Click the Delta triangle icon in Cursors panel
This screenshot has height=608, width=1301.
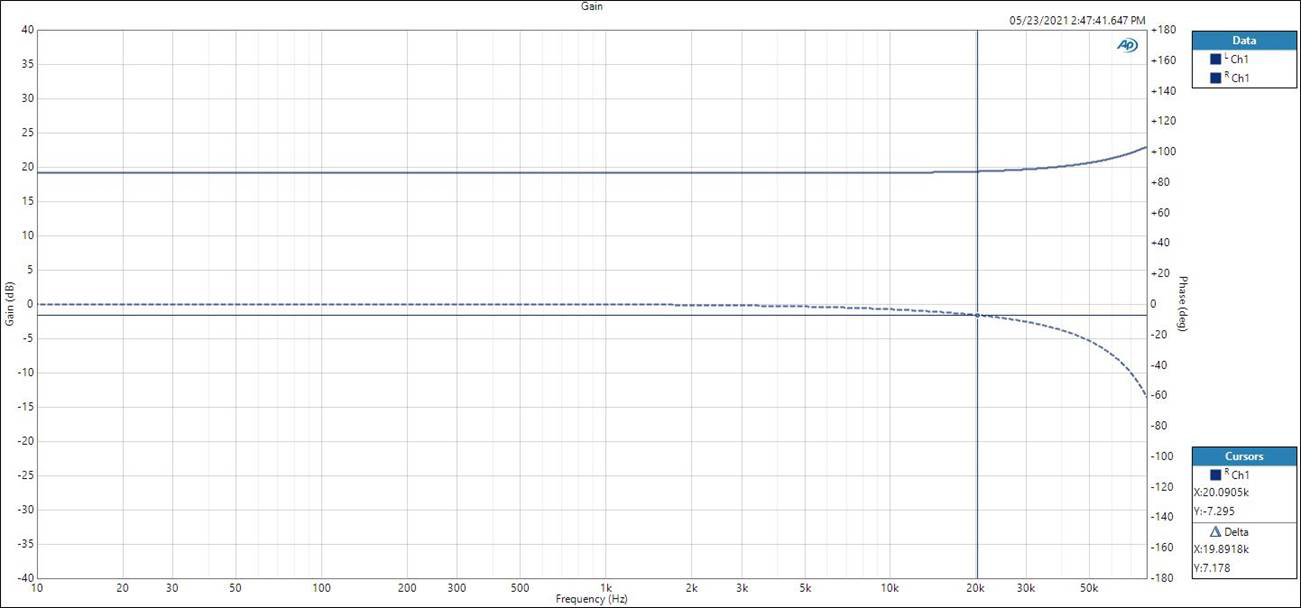tap(1216, 531)
